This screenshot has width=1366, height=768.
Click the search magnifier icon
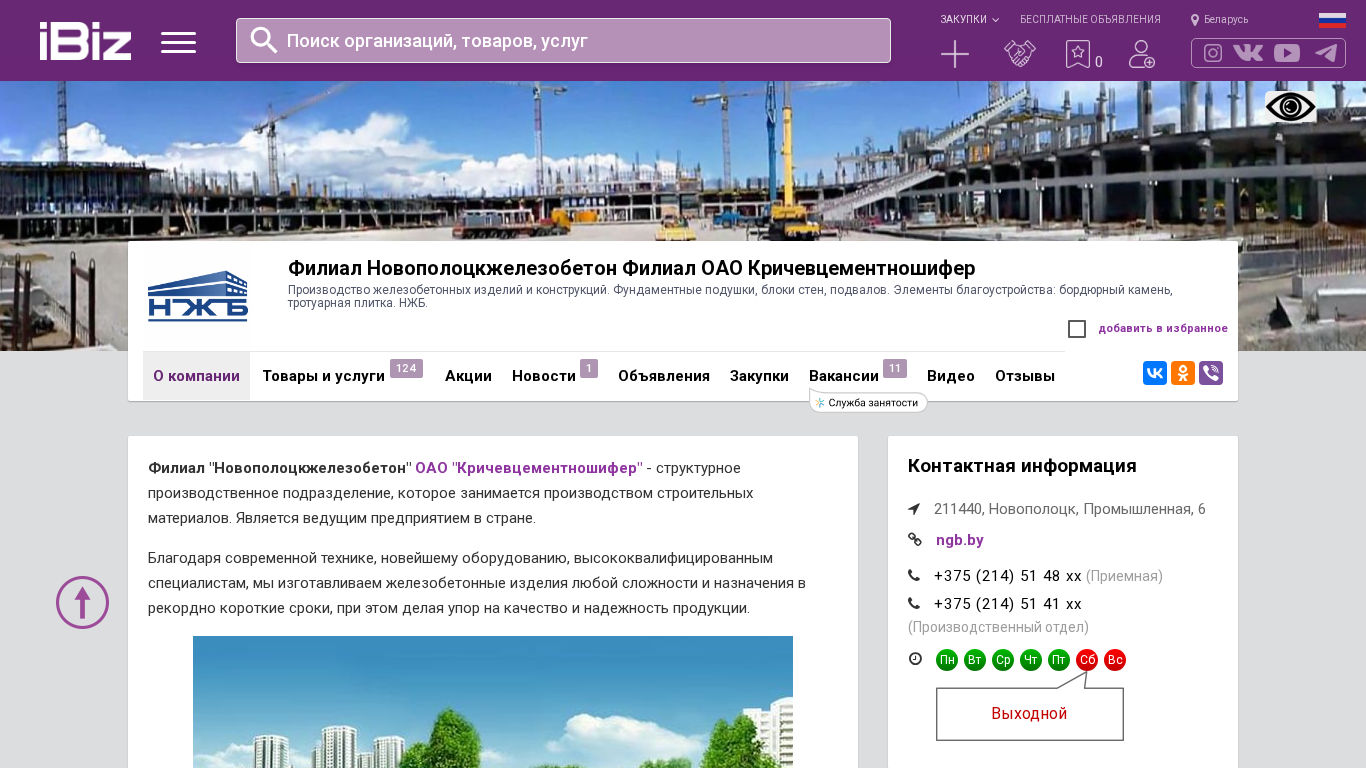tap(264, 40)
